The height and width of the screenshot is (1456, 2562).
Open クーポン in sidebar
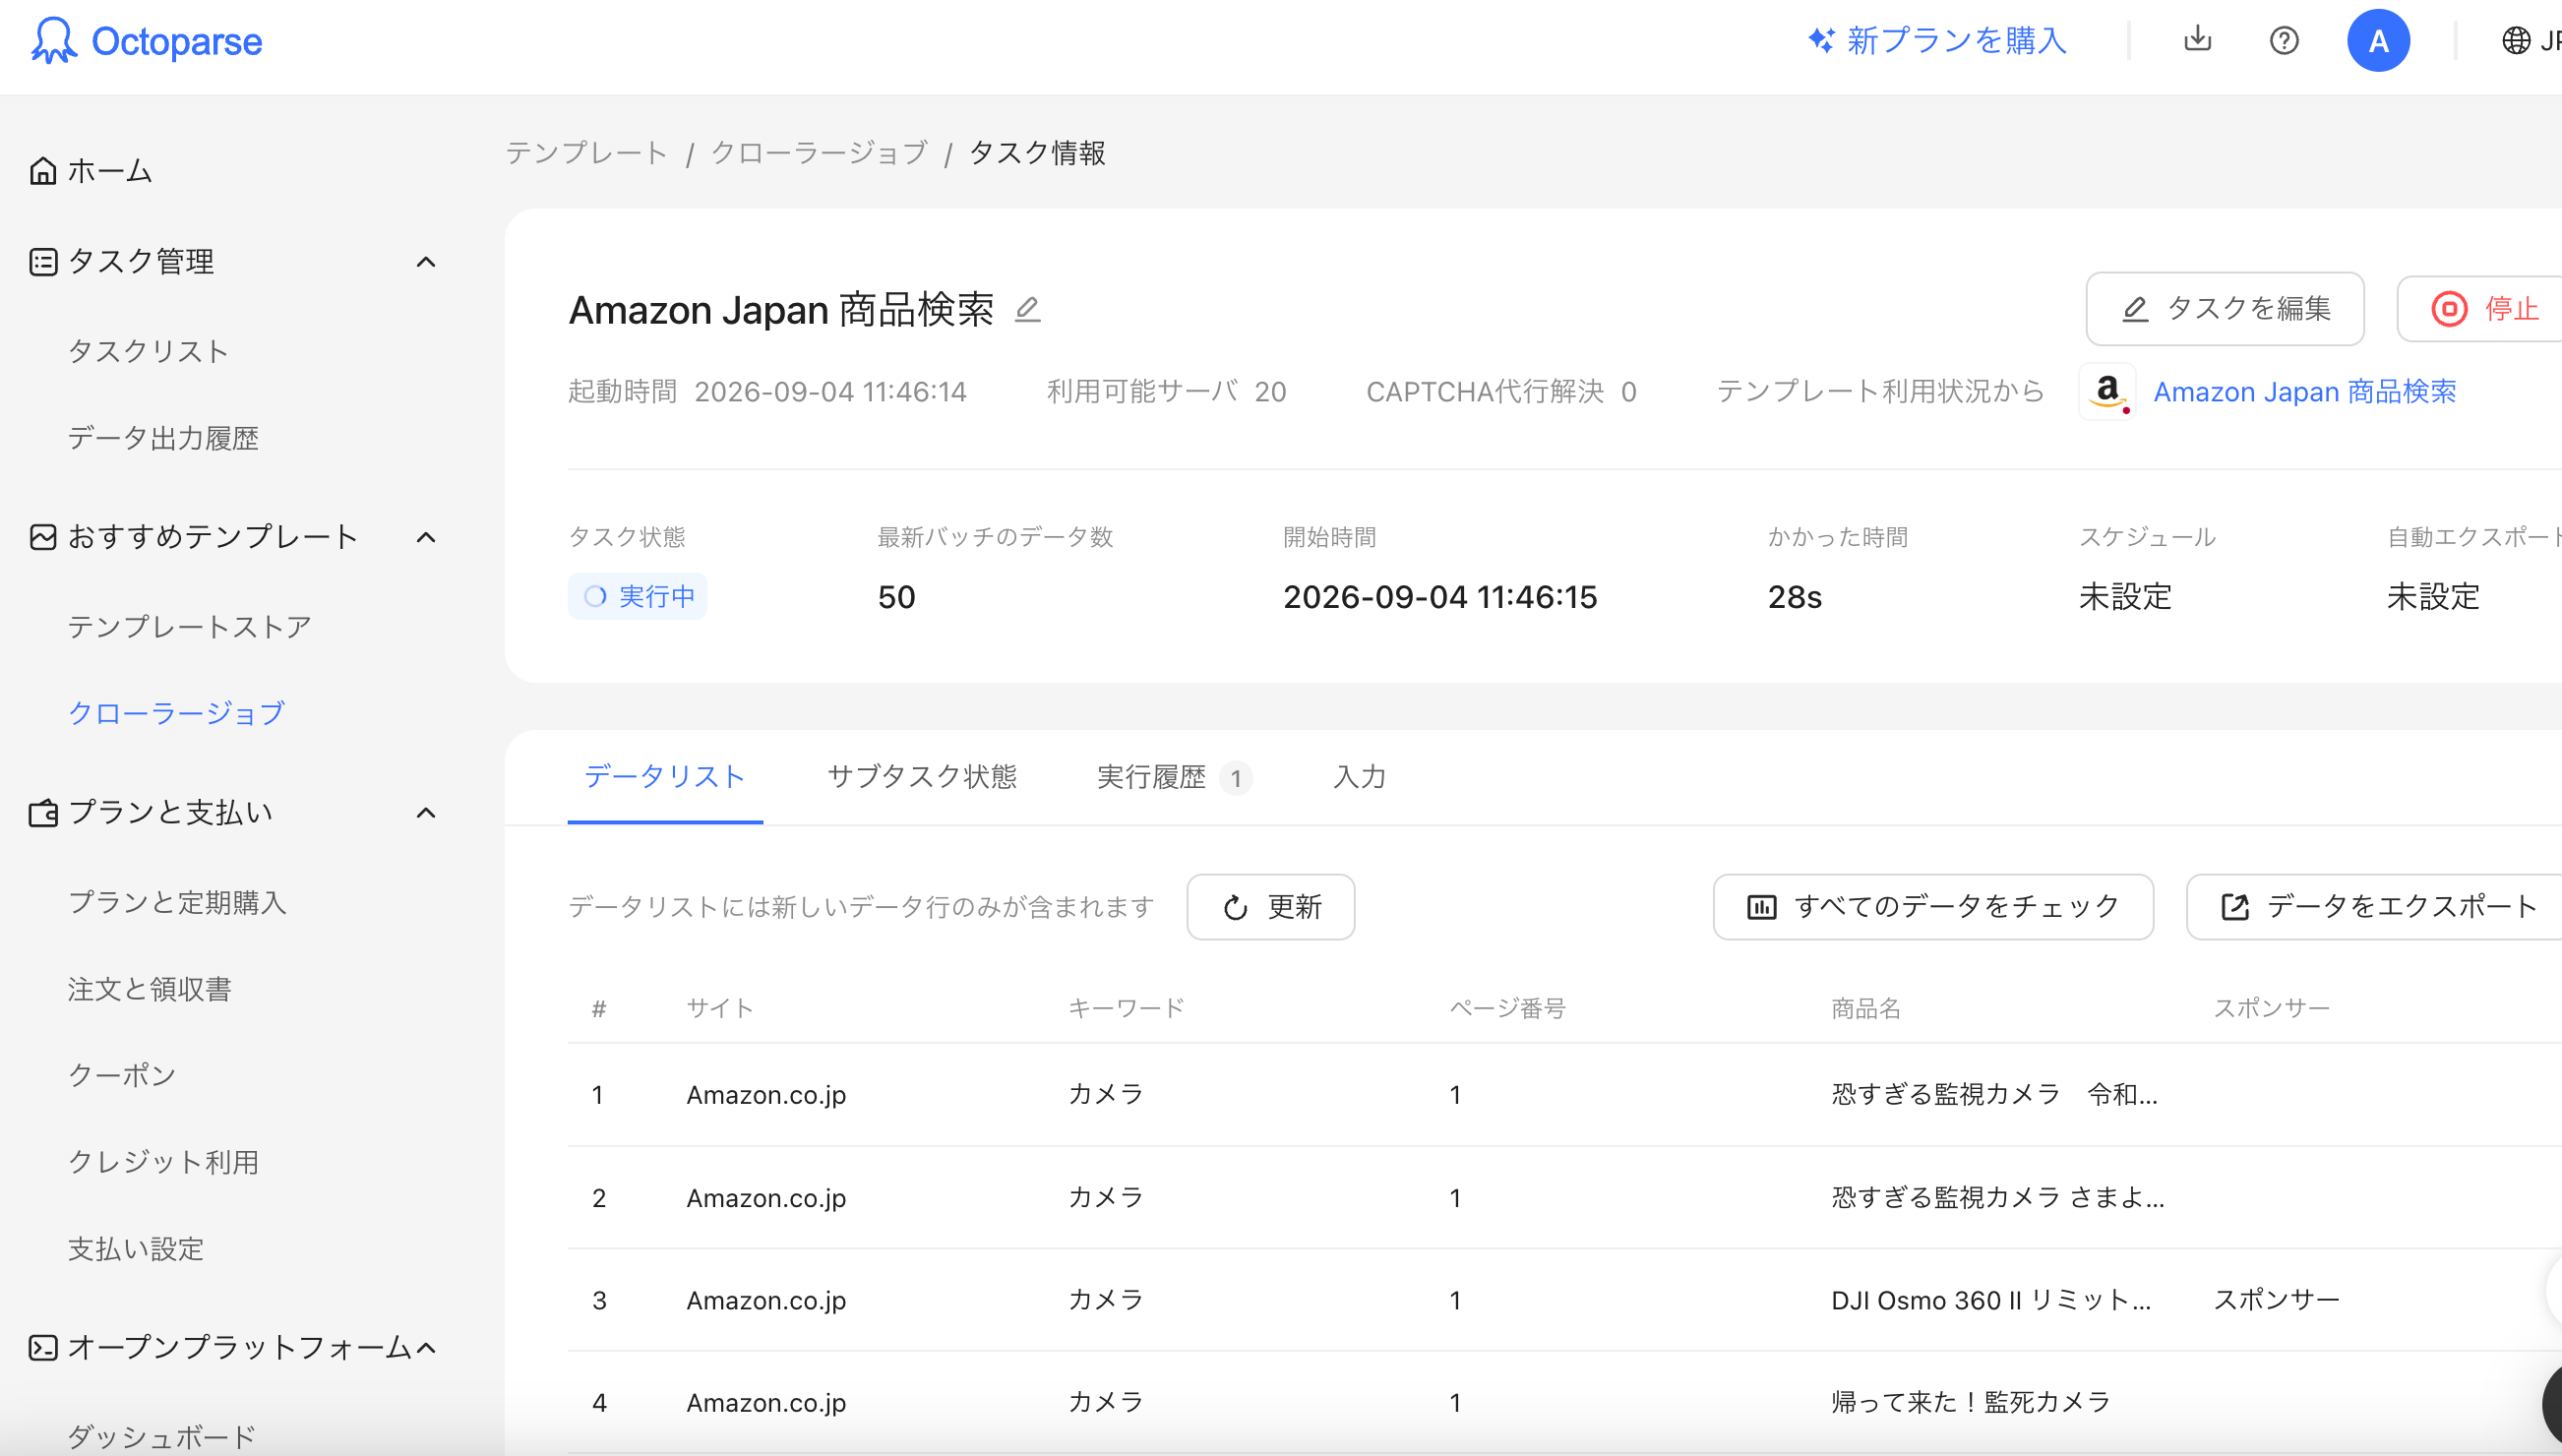(122, 1075)
